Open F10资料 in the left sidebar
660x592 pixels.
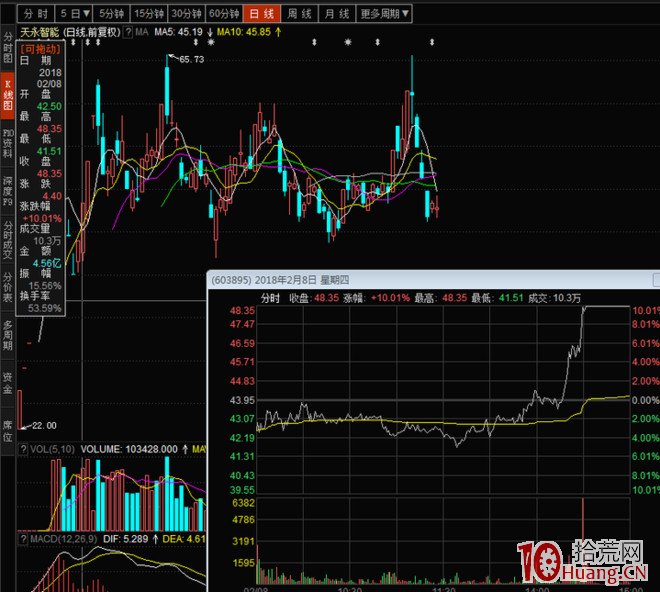(x=8, y=144)
